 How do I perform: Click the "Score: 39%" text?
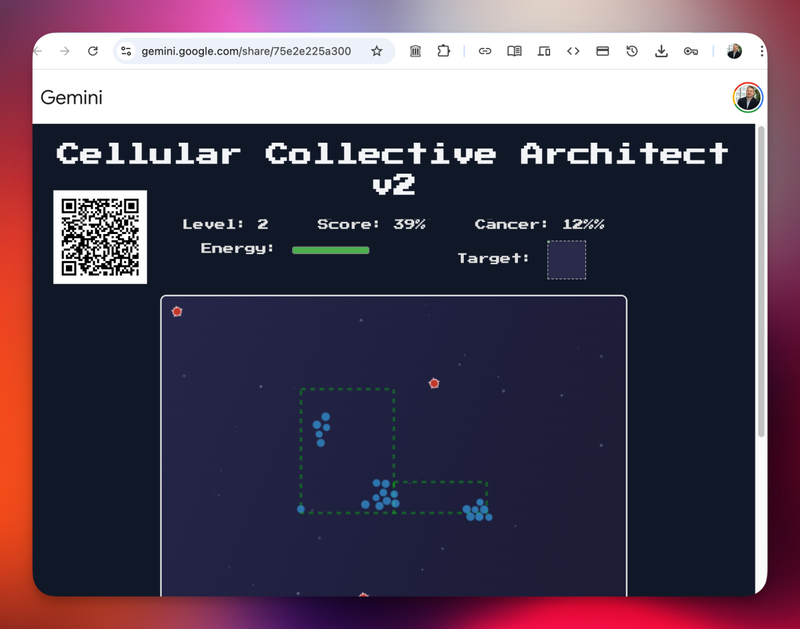371,224
